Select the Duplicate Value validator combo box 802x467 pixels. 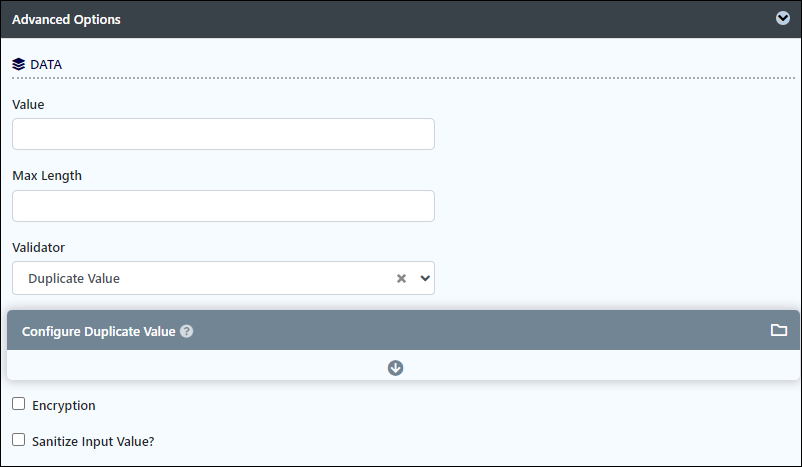click(224, 278)
